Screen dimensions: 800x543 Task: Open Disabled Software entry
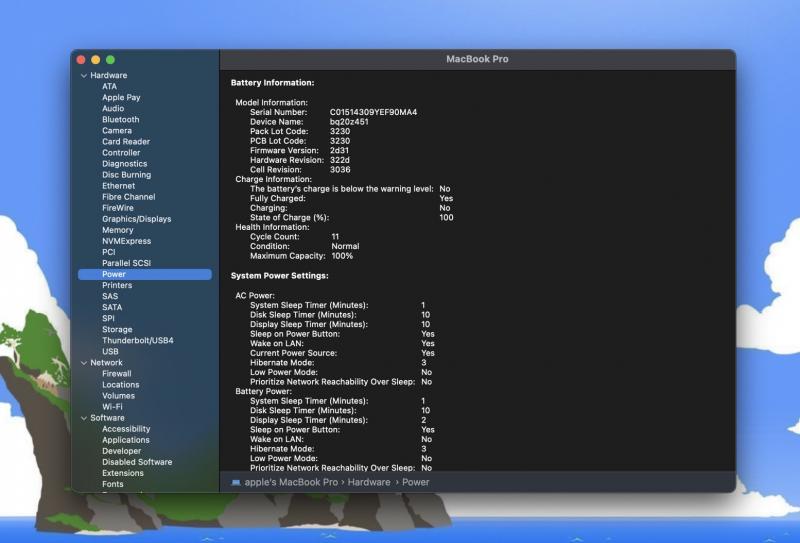pyautogui.click(x=137, y=462)
